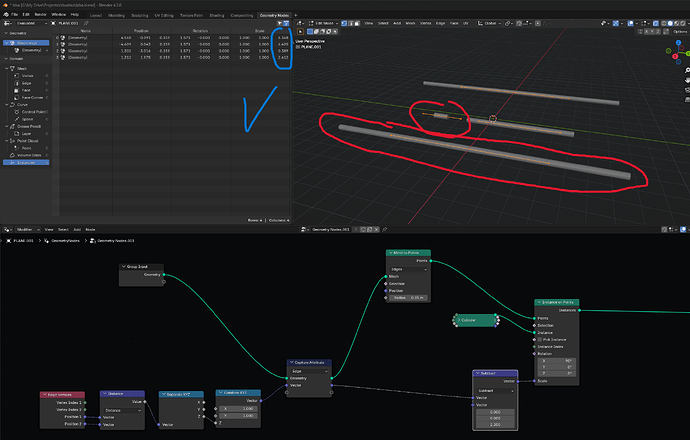Enable vertex select mode
The width and height of the screenshot is (690, 440).
click(x=344, y=23)
